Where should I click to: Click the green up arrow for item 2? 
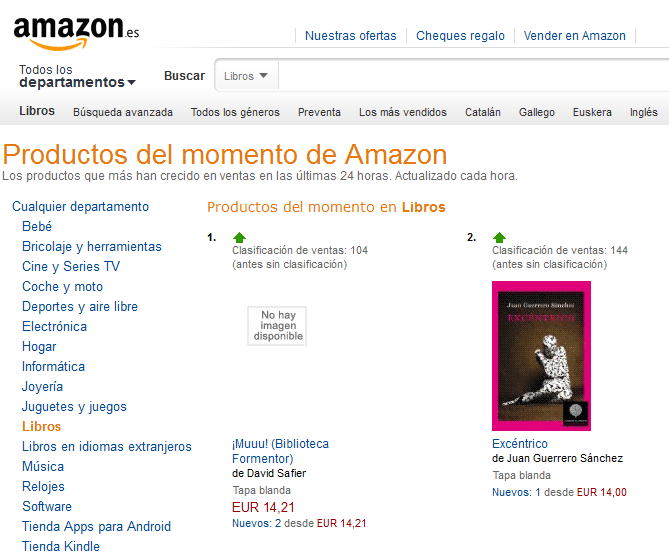pos(499,237)
